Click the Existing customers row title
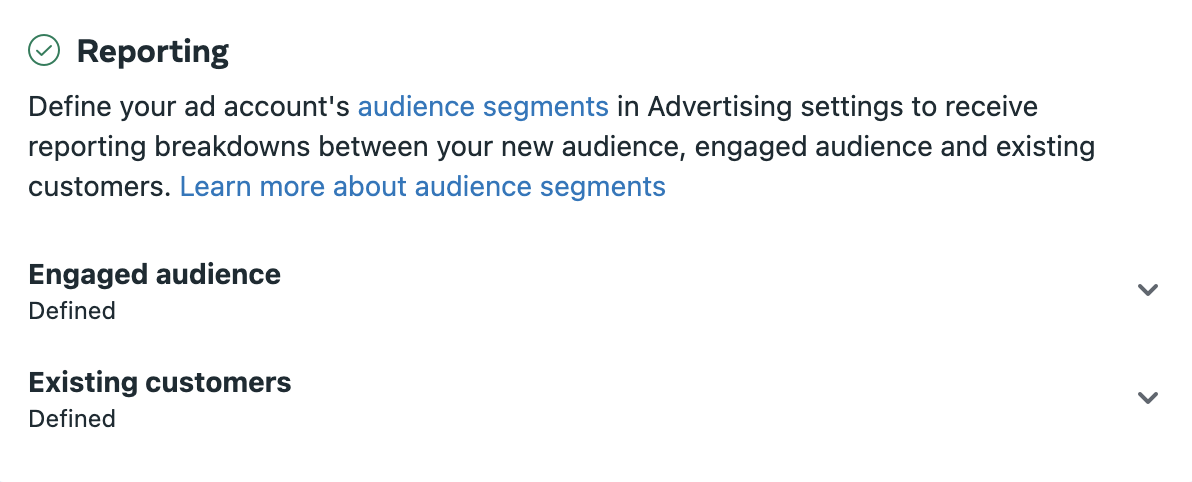The image size is (1192, 482). [160, 382]
